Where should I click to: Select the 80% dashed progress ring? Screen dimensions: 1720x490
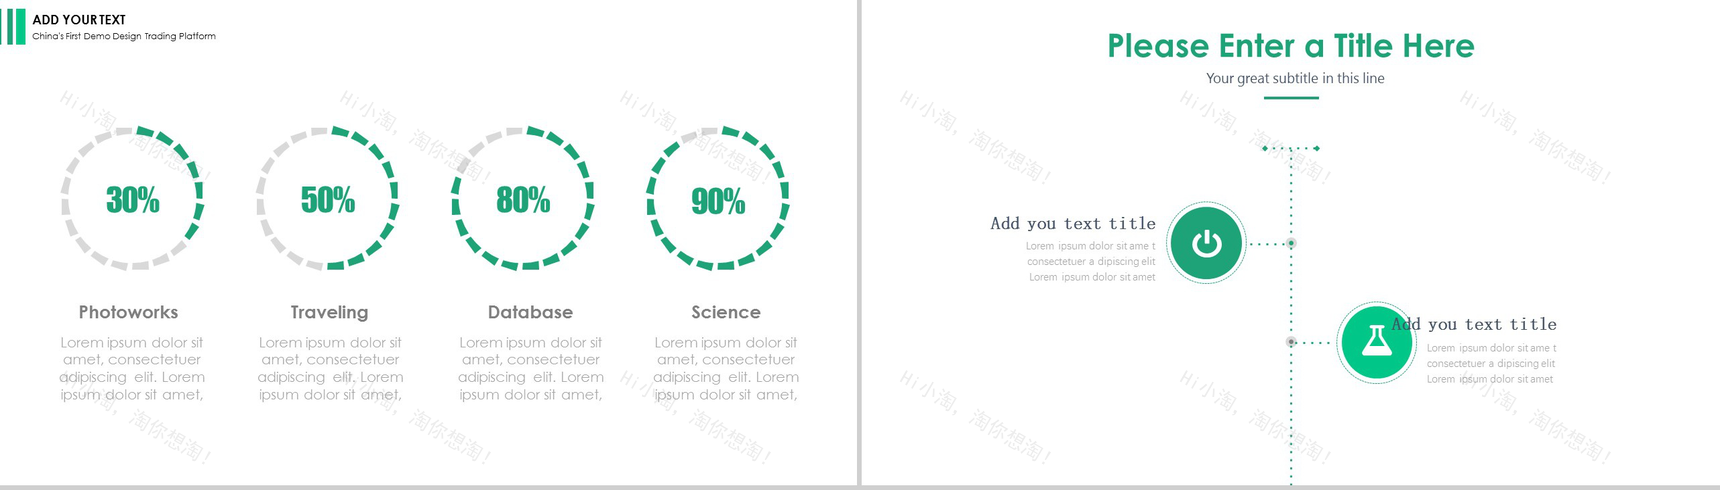pos(523,199)
